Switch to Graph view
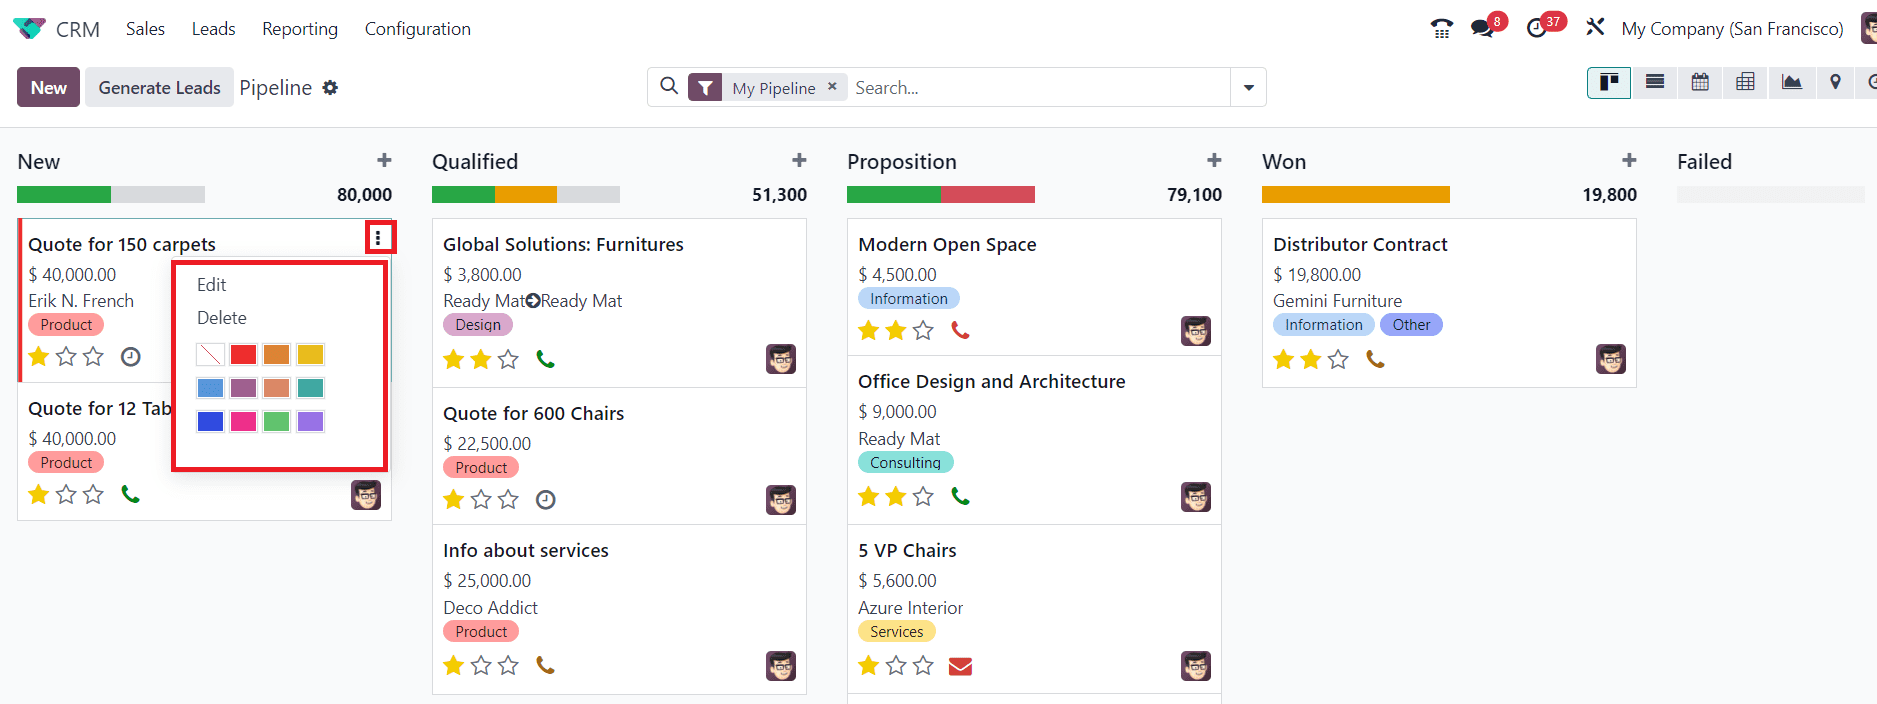 click(1791, 83)
